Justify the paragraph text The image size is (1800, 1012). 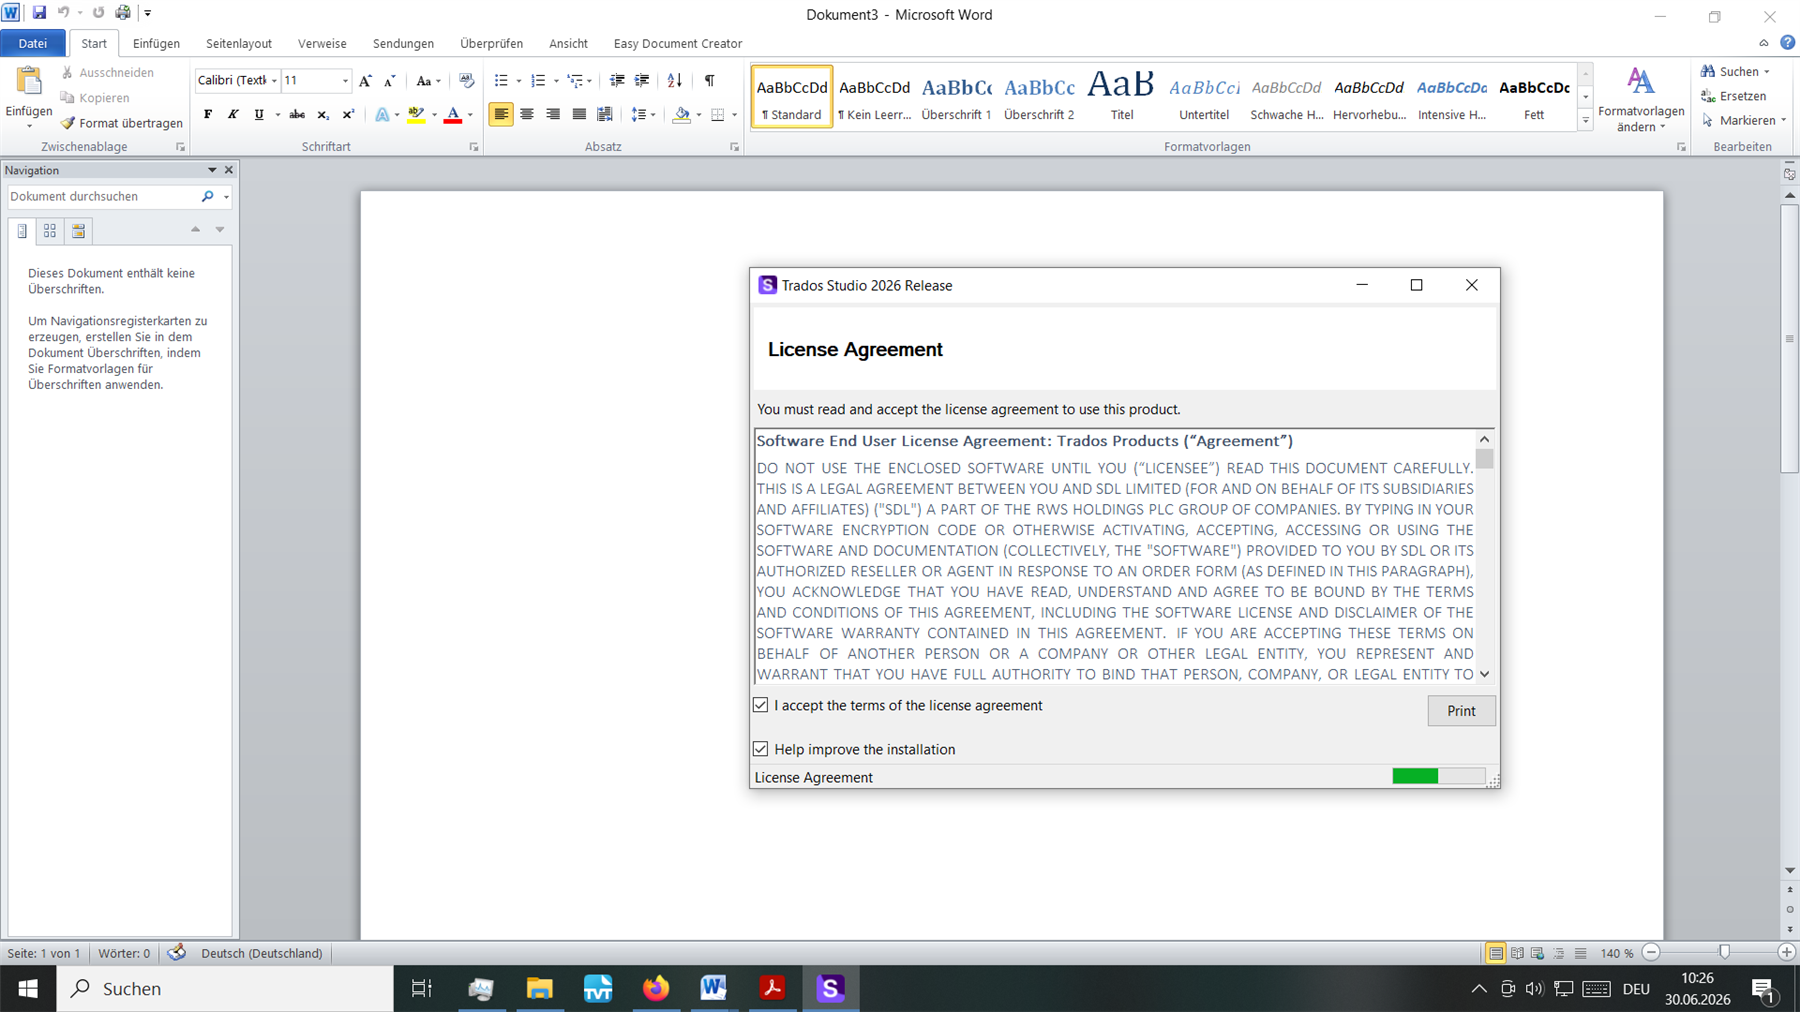click(x=579, y=114)
